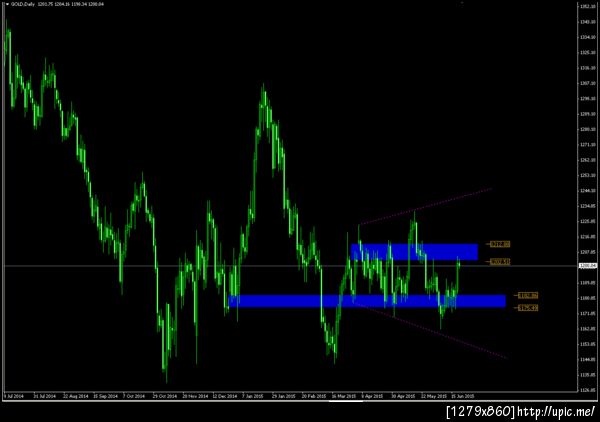Image resolution: width=600 pixels, height=422 pixels.
Task: Click the '16 Mar 2015' date label
Action: (344, 396)
